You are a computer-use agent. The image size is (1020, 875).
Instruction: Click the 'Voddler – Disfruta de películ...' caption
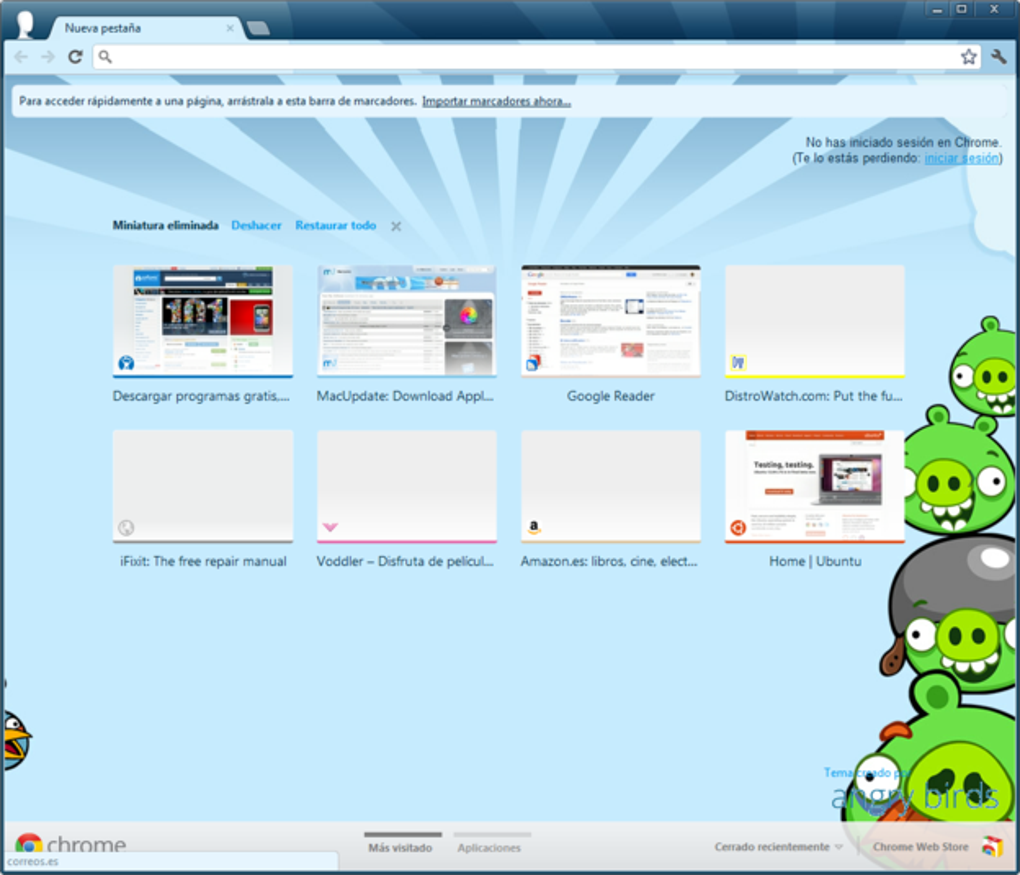(405, 561)
